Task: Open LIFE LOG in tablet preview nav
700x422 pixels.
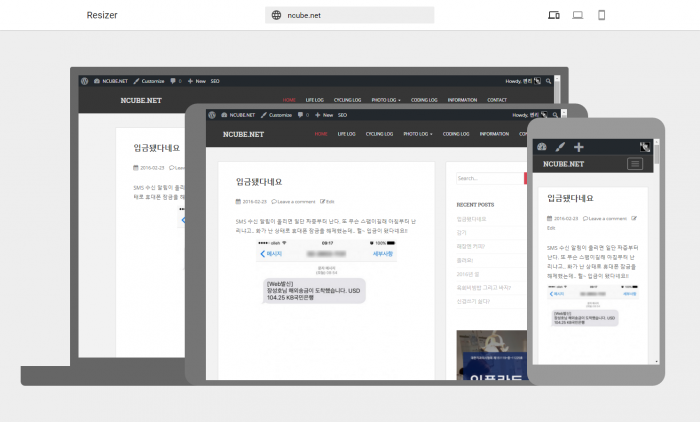Action: 346,134
